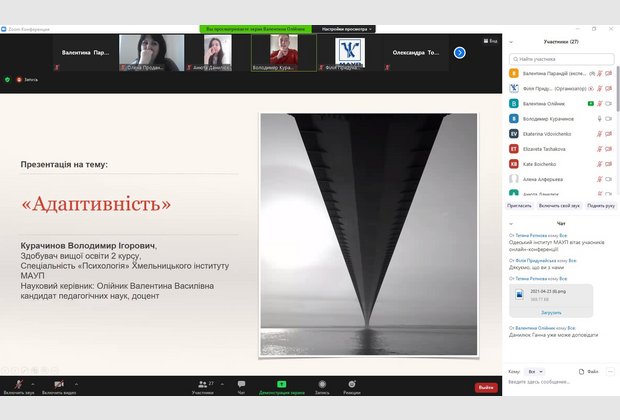Click the green Демонстрация экрана share icon
Screen dimensions: 620x420
click(281, 384)
